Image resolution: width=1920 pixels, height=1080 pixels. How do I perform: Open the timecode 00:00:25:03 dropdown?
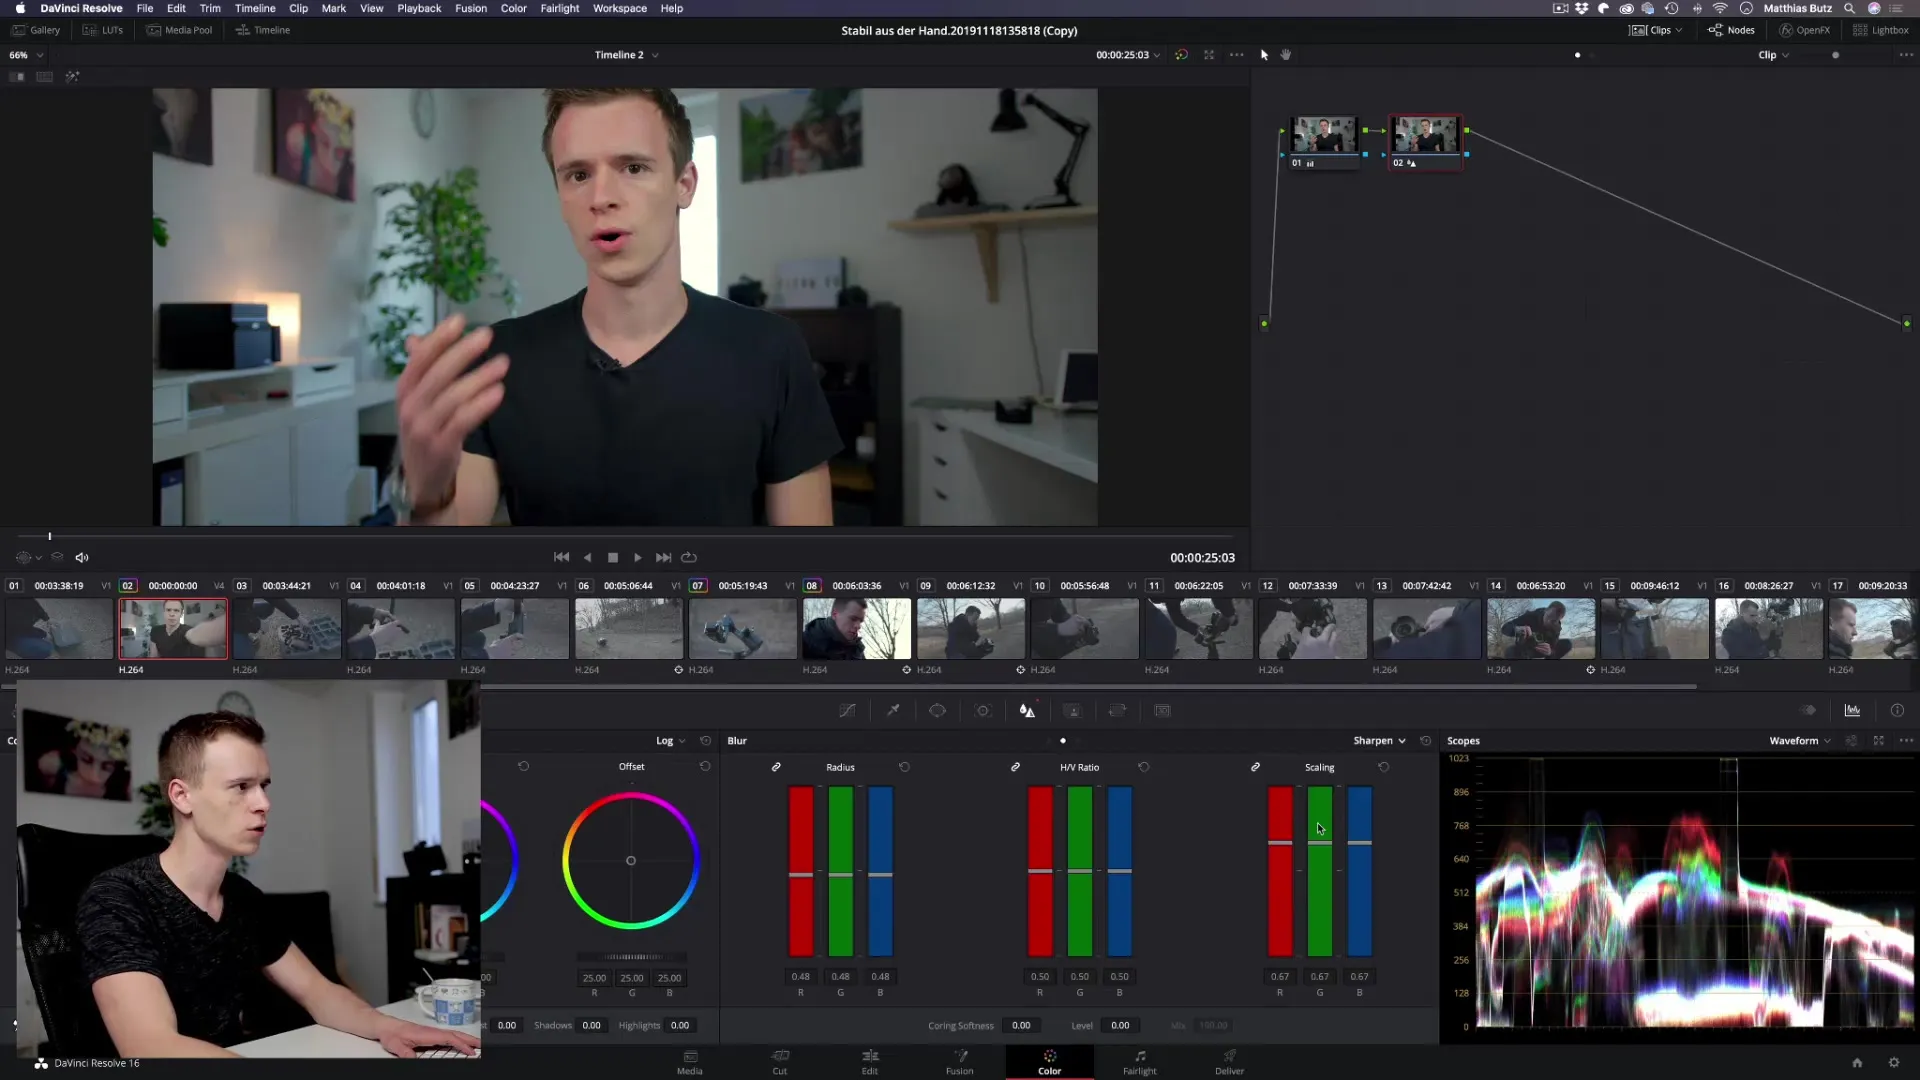click(x=1128, y=55)
